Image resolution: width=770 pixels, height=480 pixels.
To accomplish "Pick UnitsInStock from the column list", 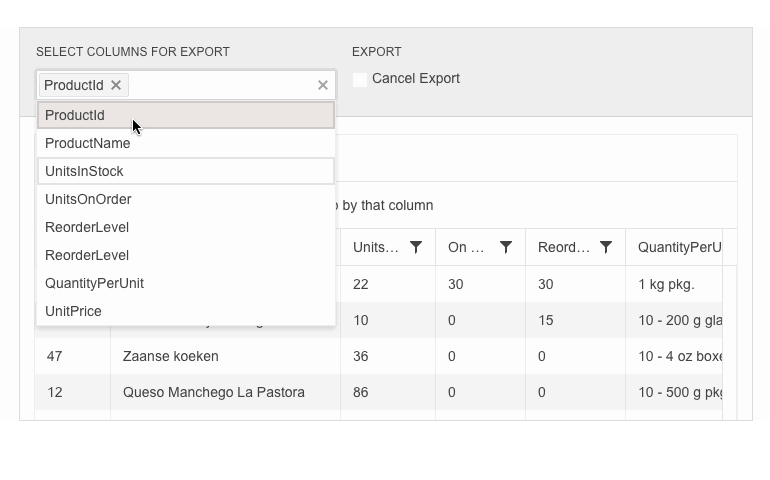I will pos(186,171).
